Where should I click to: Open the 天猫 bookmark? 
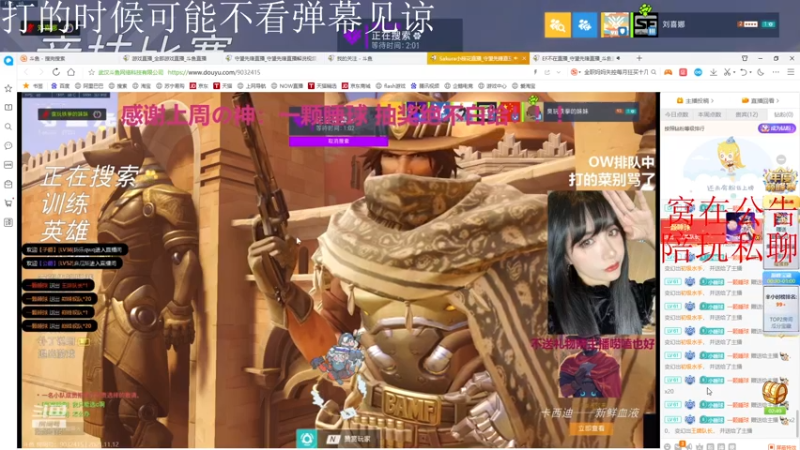pyautogui.click(x=222, y=86)
